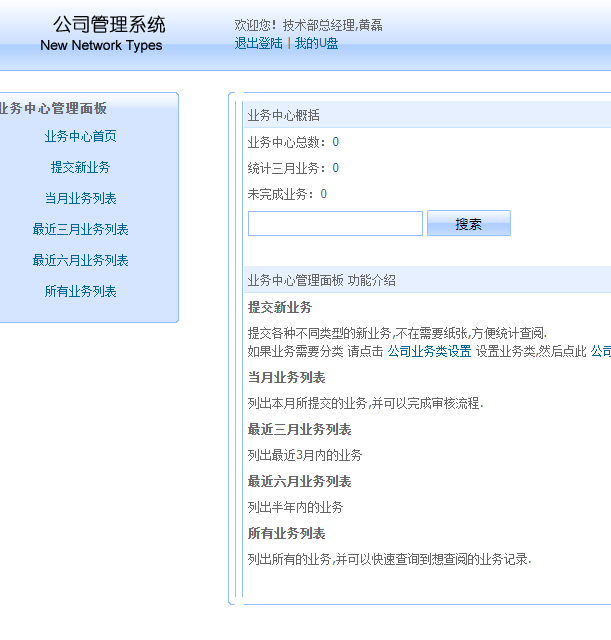Click the bold 所有业务列表 heading
Image resolution: width=611 pixels, height=640 pixels.
pyautogui.click(x=287, y=533)
